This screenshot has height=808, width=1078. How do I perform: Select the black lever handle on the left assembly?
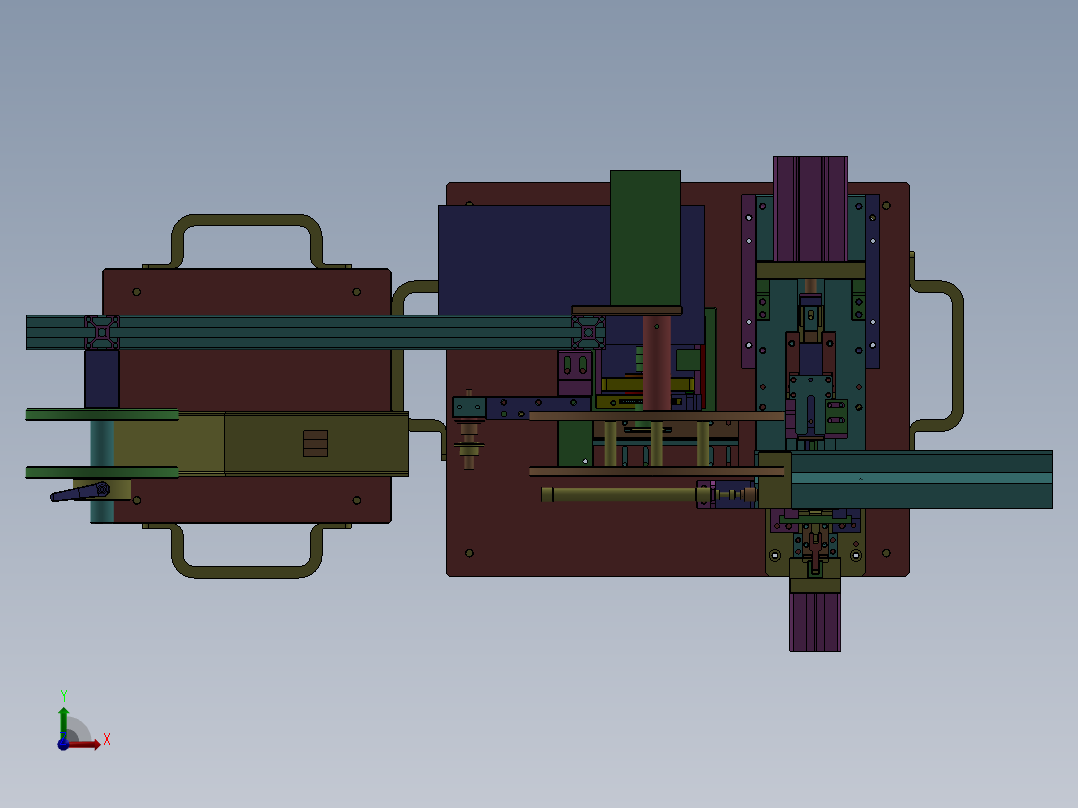pos(80,492)
